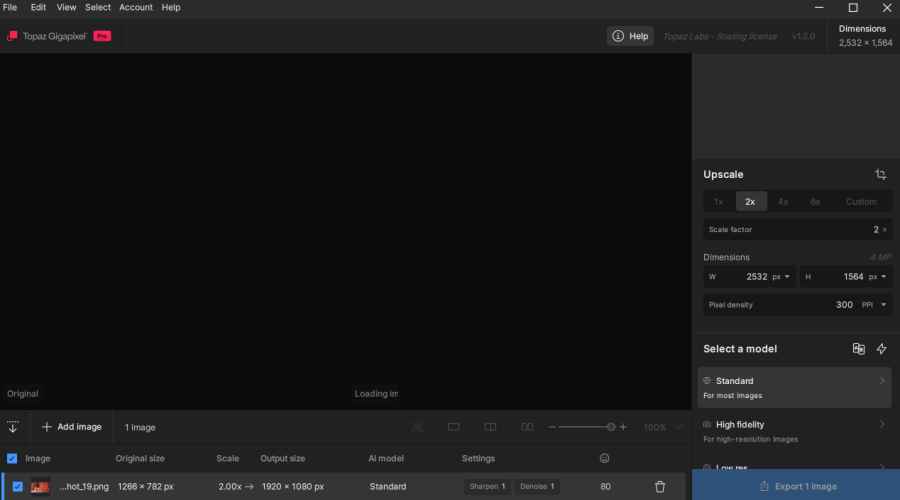The width and height of the screenshot is (900, 500).
Task: Delete hot_19.png with trash icon
Action: [x=660, y=486]
